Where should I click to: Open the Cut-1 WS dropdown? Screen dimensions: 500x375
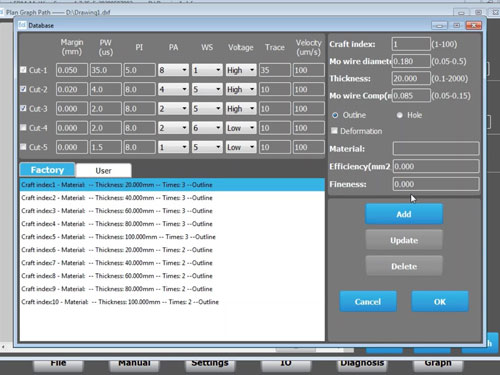207,70
